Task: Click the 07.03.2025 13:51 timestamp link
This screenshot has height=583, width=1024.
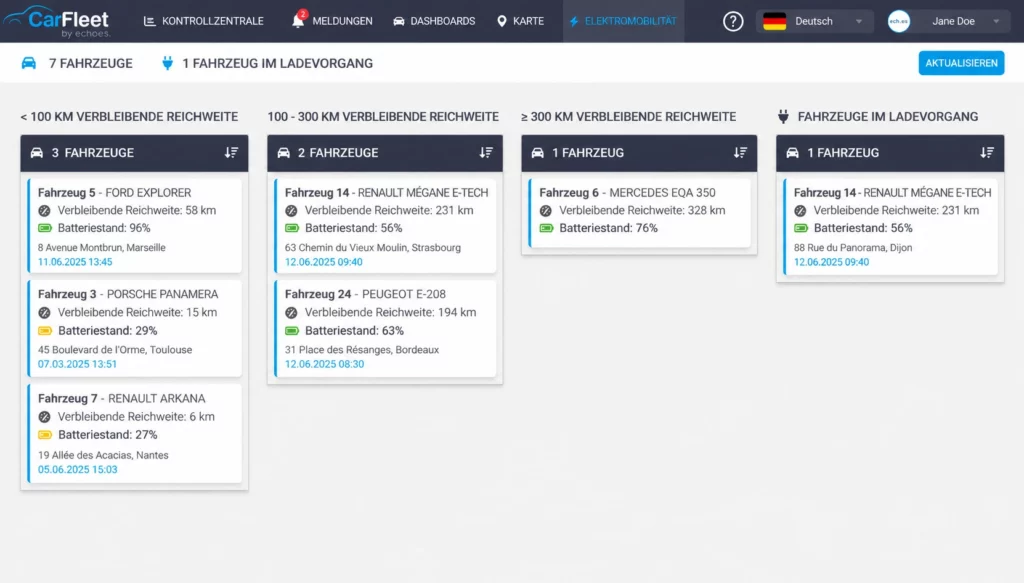Action: tap(77, 364)
